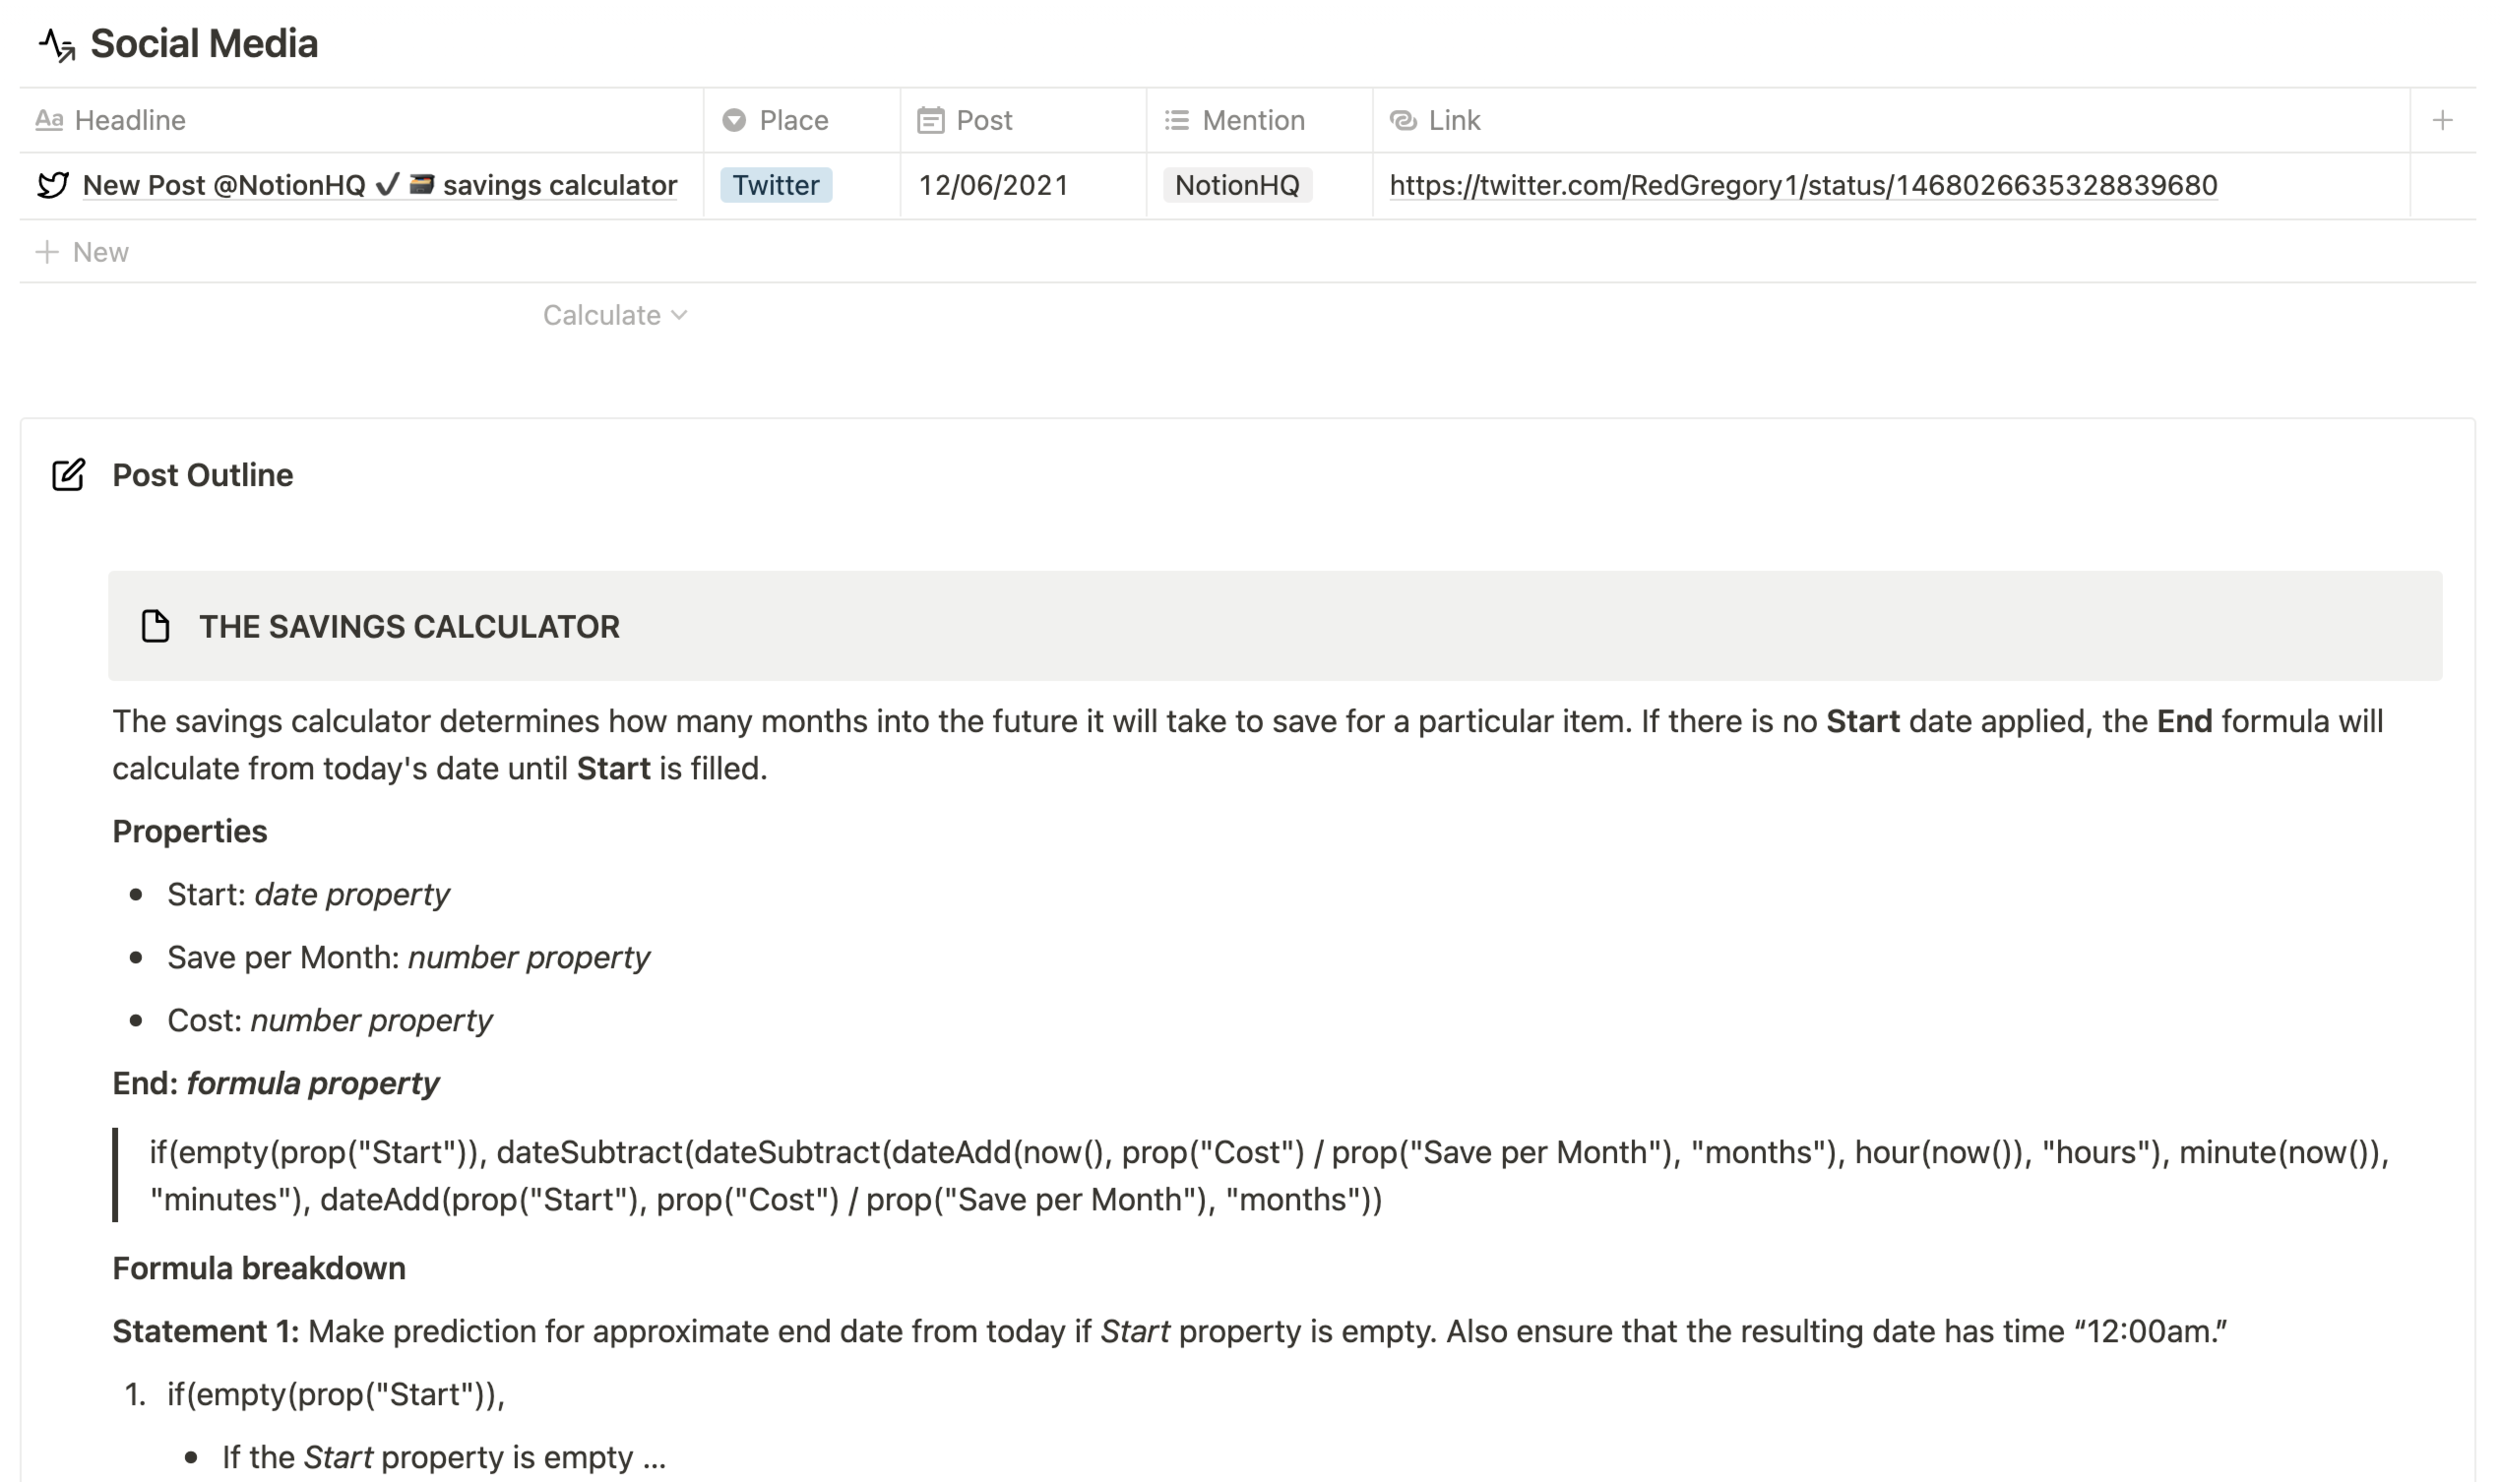Open THE SAVINGS CALCULATOR page block

[x=409, y=627]
